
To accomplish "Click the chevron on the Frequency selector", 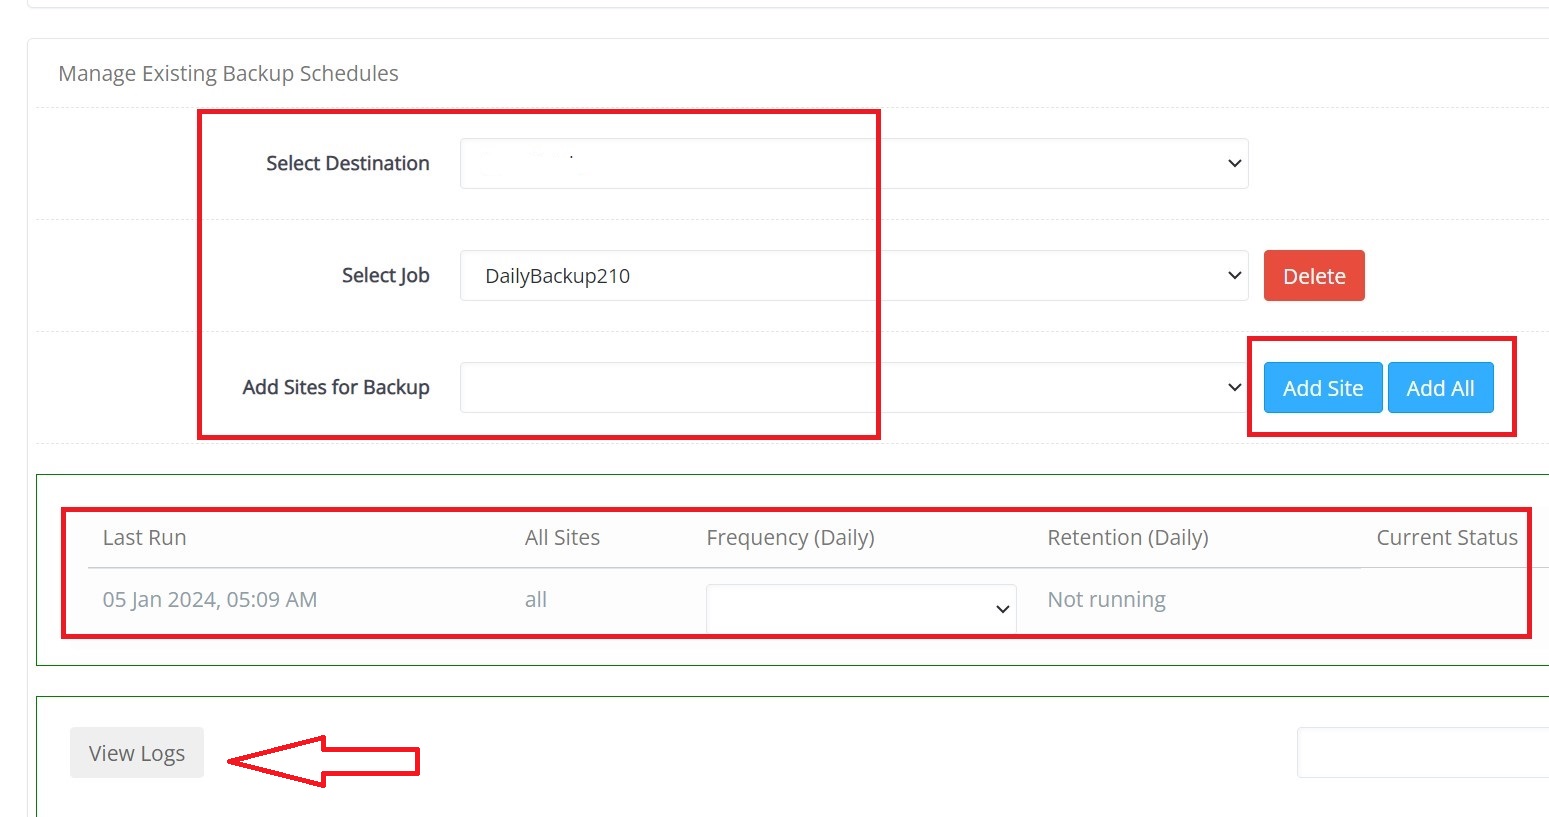I will pyautogui.click(x=1001, y=607).
